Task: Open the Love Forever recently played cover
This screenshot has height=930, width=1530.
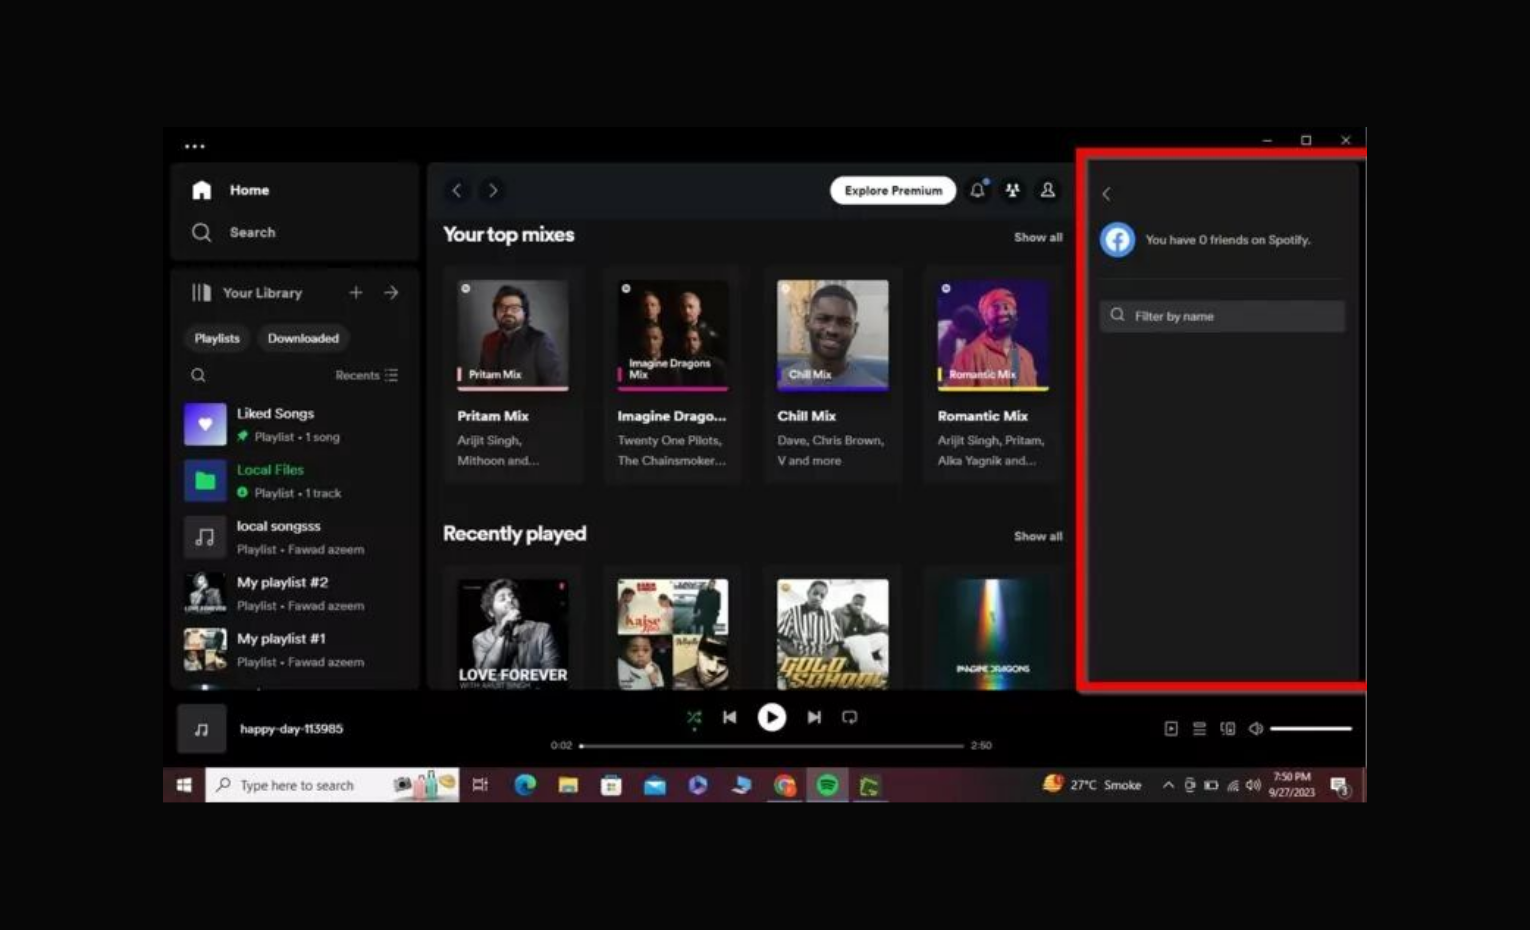Action: pyautogui.click(x=513, y=633)
